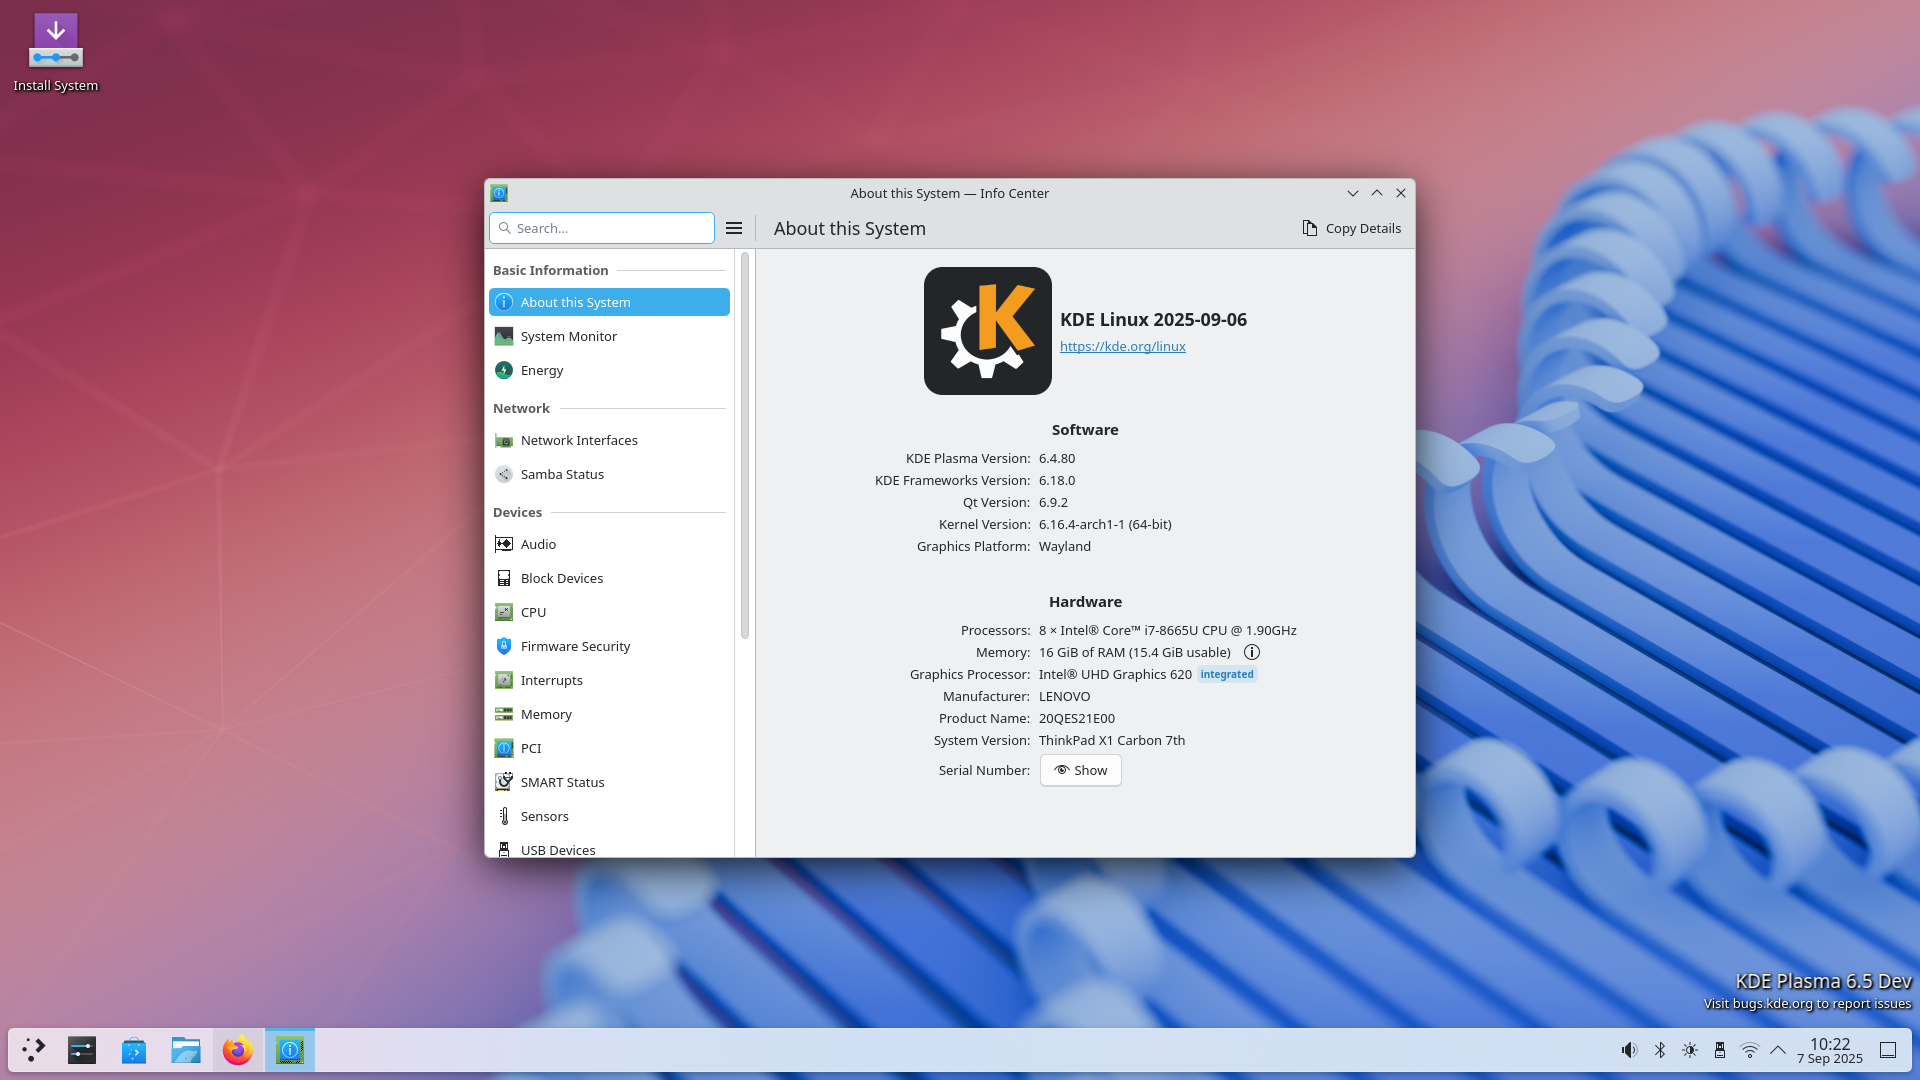Click the System Monitor sidebar icon

pos(504,336)
